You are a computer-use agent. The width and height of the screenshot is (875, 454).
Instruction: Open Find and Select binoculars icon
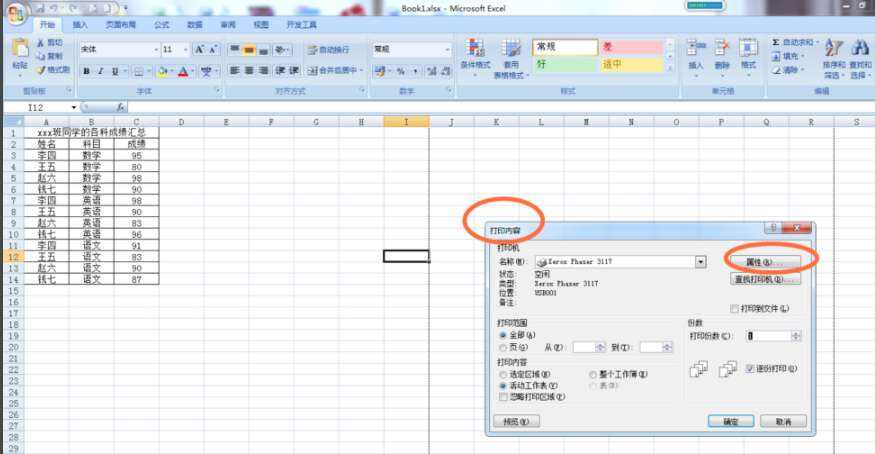pos(860,49)
